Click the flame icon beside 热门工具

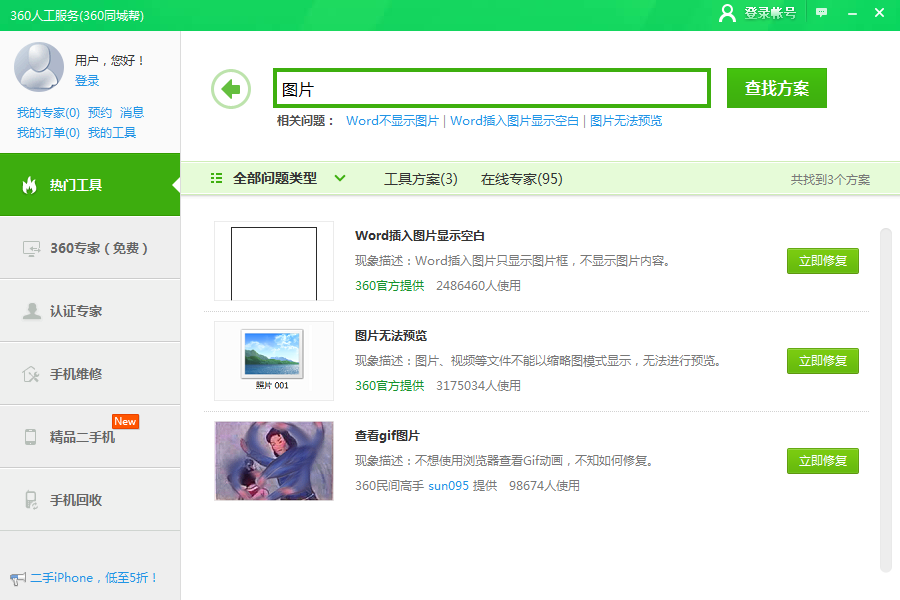point(29,185)
